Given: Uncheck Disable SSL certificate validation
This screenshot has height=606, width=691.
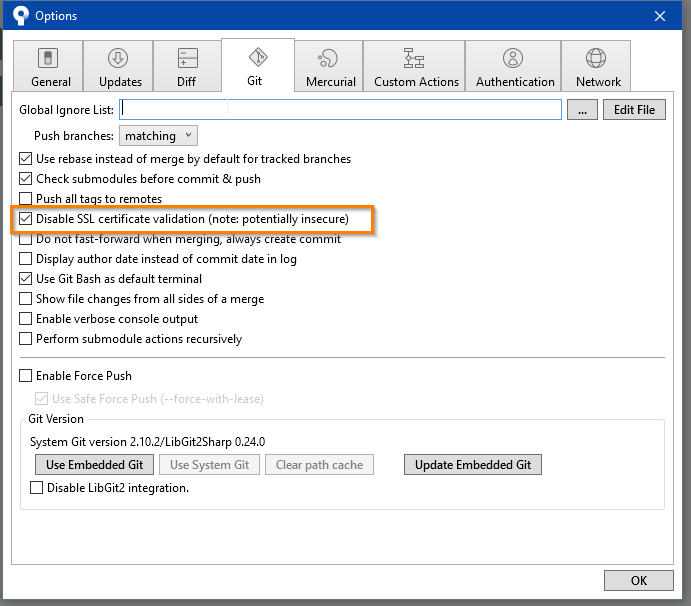Looking at the screenshot, I should tap(26, 219).
